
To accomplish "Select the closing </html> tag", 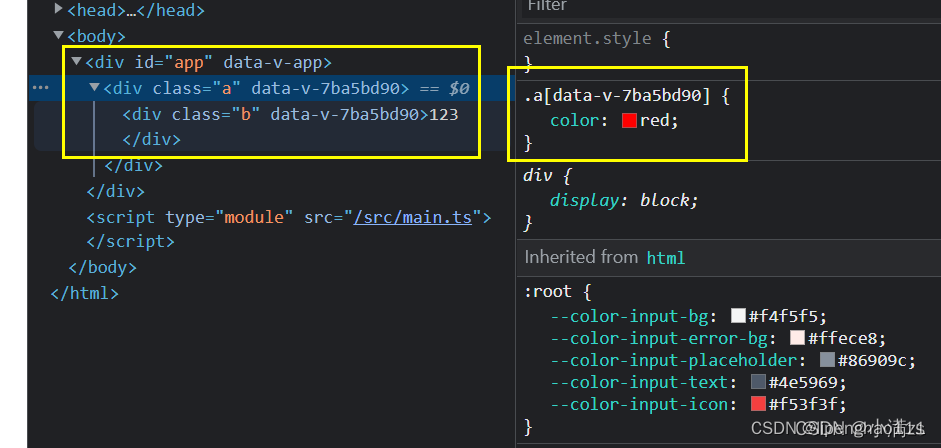I will point(85,293).
